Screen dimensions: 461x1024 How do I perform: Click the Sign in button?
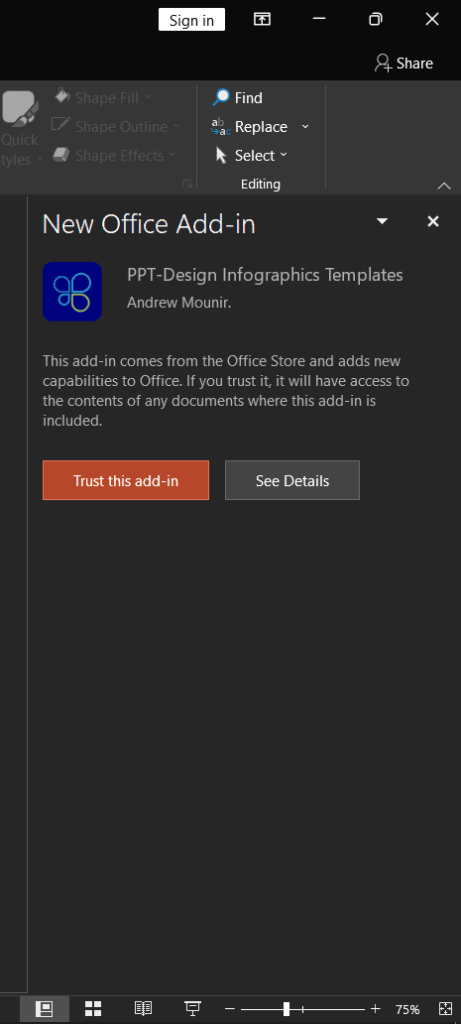(x=191, y=20)
